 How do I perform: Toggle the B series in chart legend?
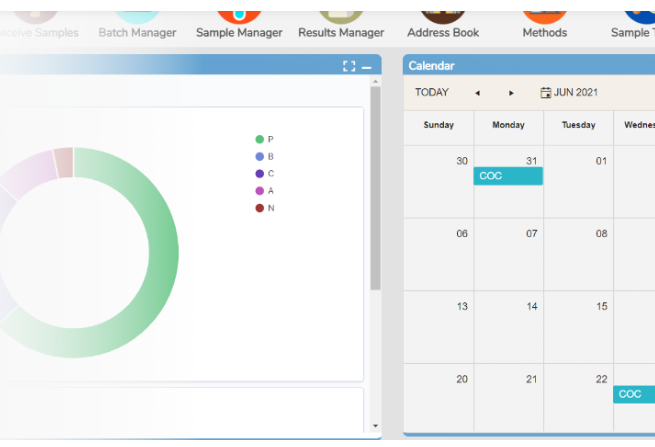tap(264, 156)
